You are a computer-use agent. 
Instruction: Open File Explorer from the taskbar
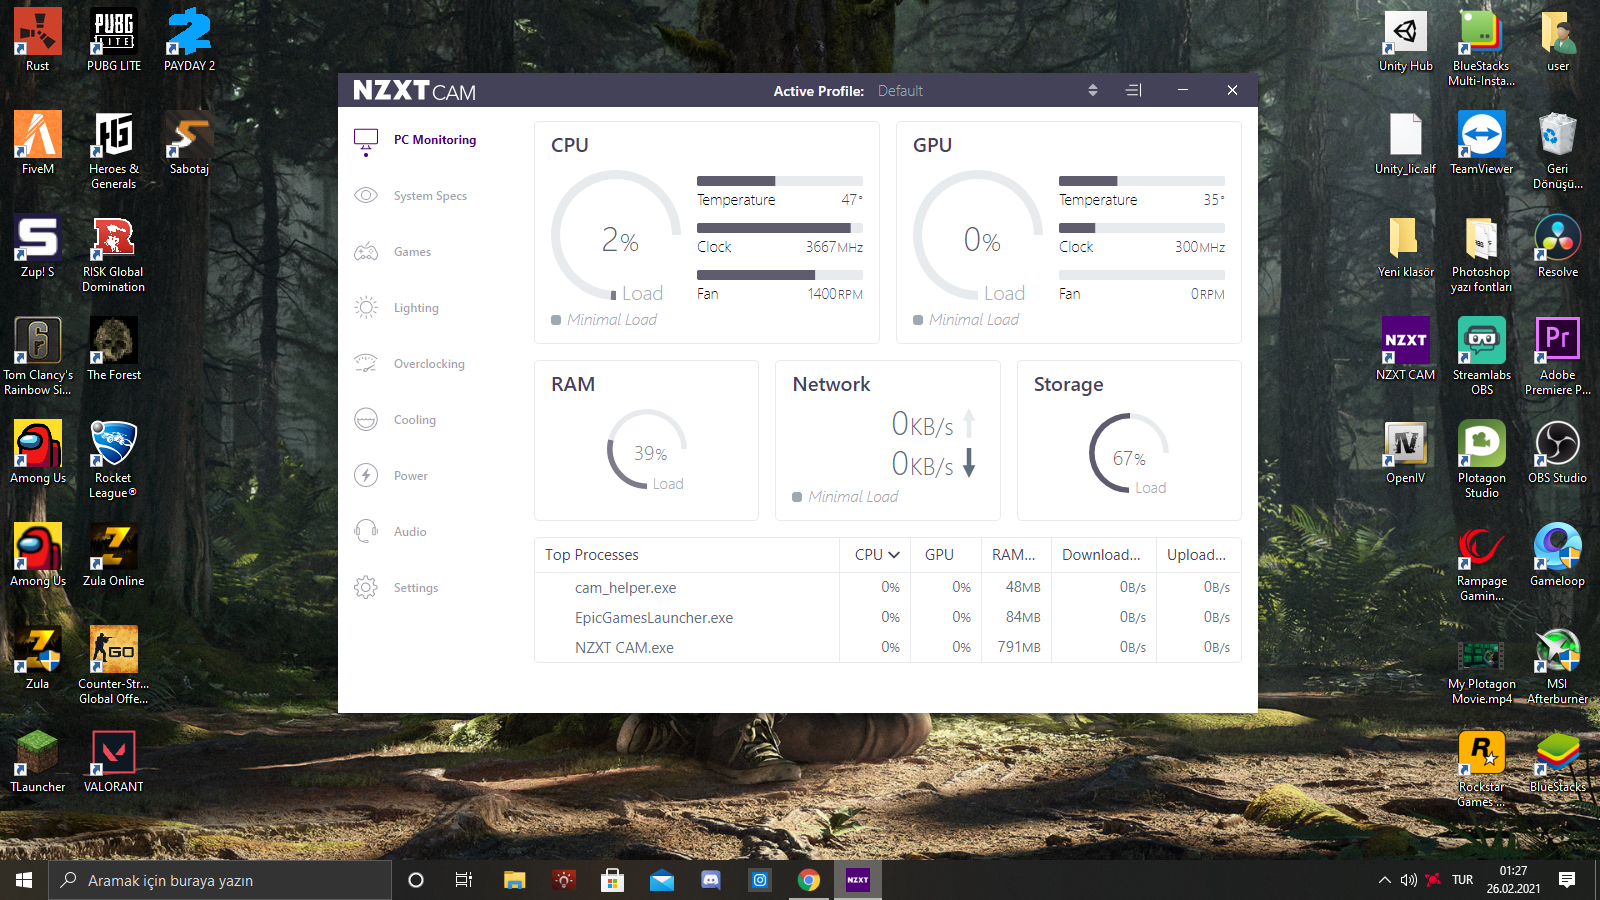point(515,880)
